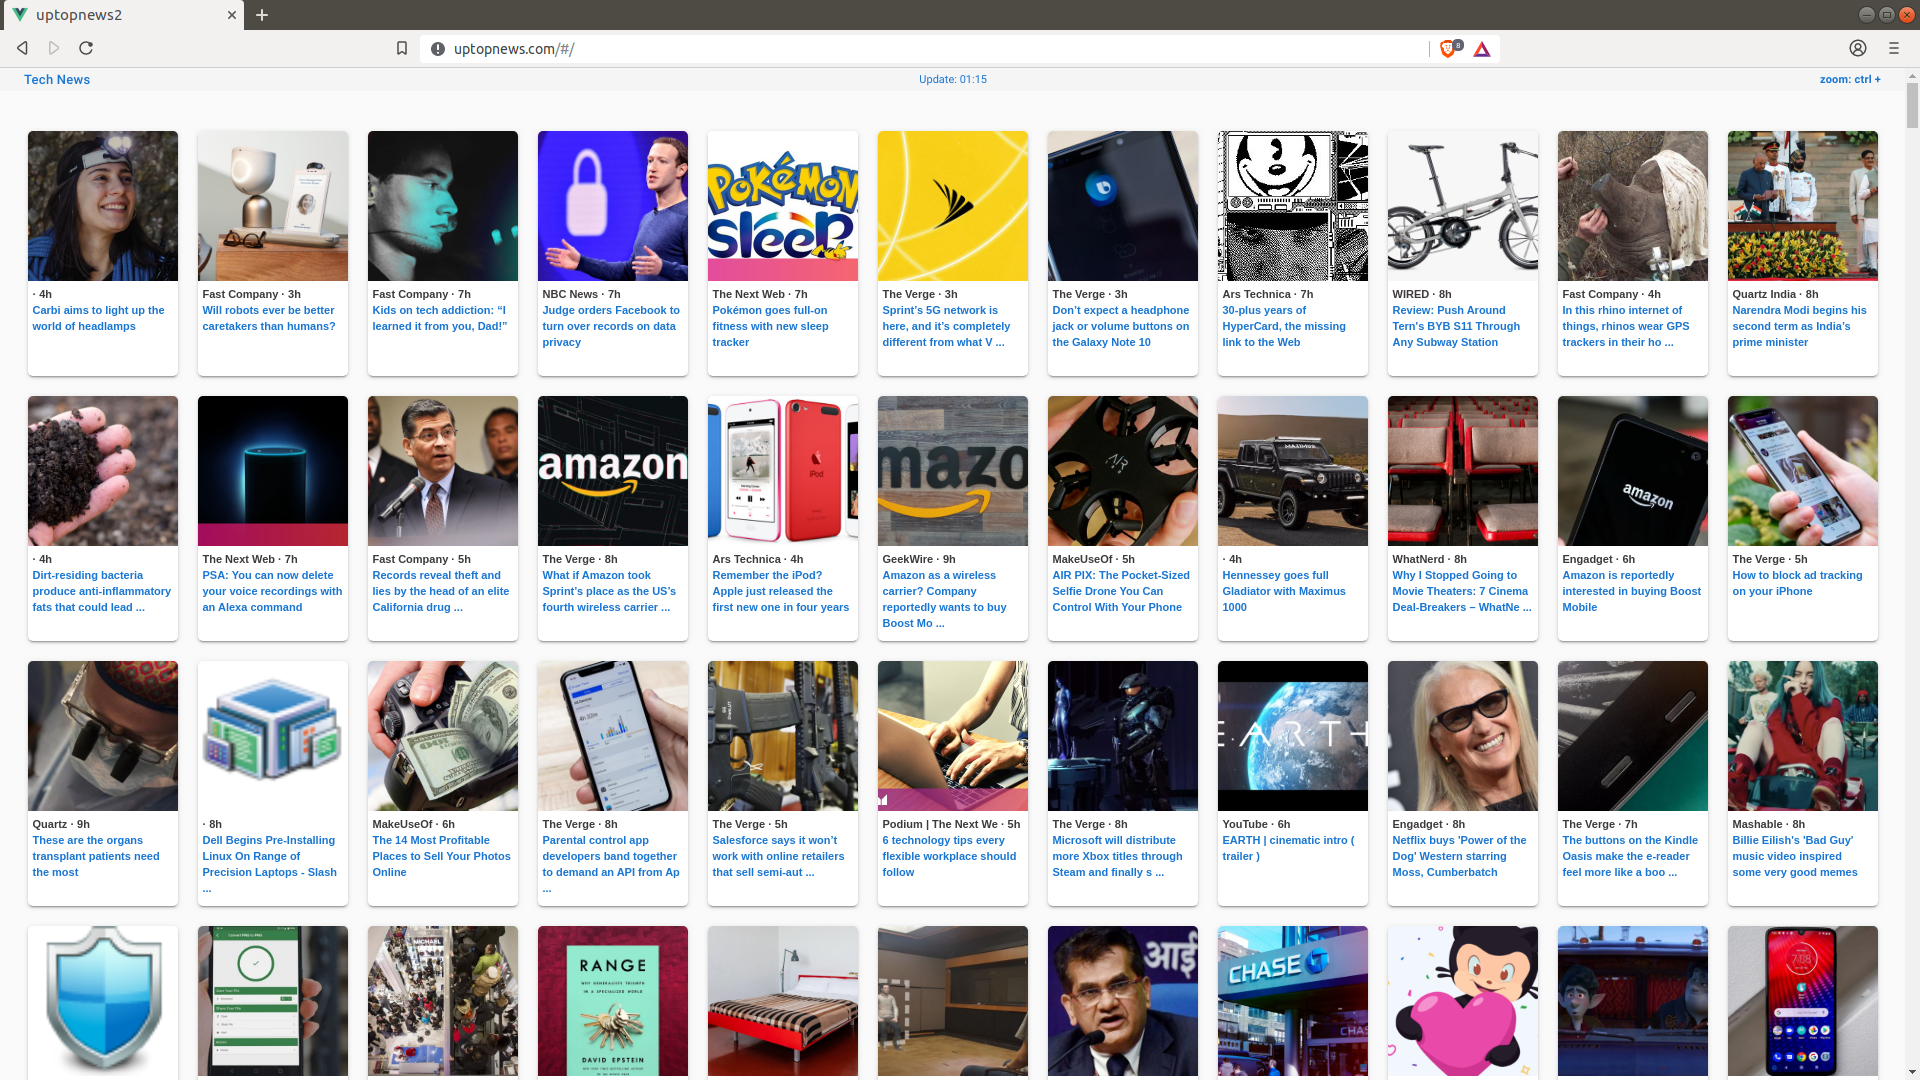Image resolution: width=1920 pixels, height=1080 pixels.
Task: Click the zoom: ctrl + label
Action: click(x=1849, y=79)
